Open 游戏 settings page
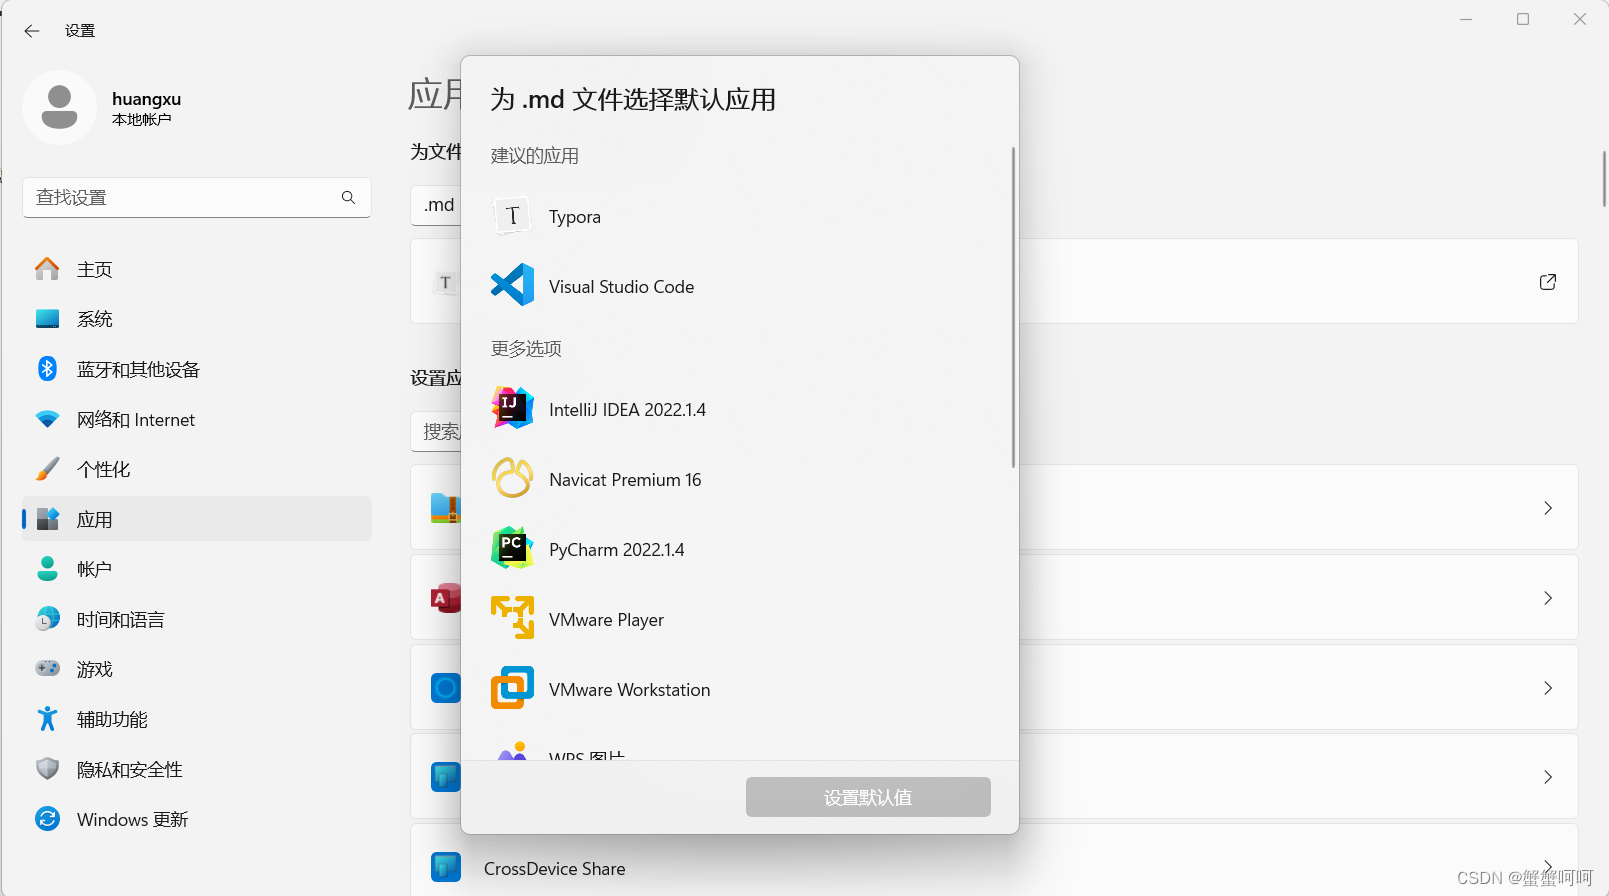Screen dimensions: 1609x896 [197, 669]
